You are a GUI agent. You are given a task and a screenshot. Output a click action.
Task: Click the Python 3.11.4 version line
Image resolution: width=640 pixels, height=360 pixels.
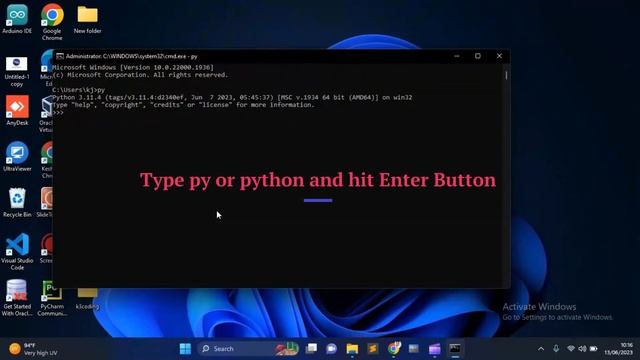click(x=232, y=97)
